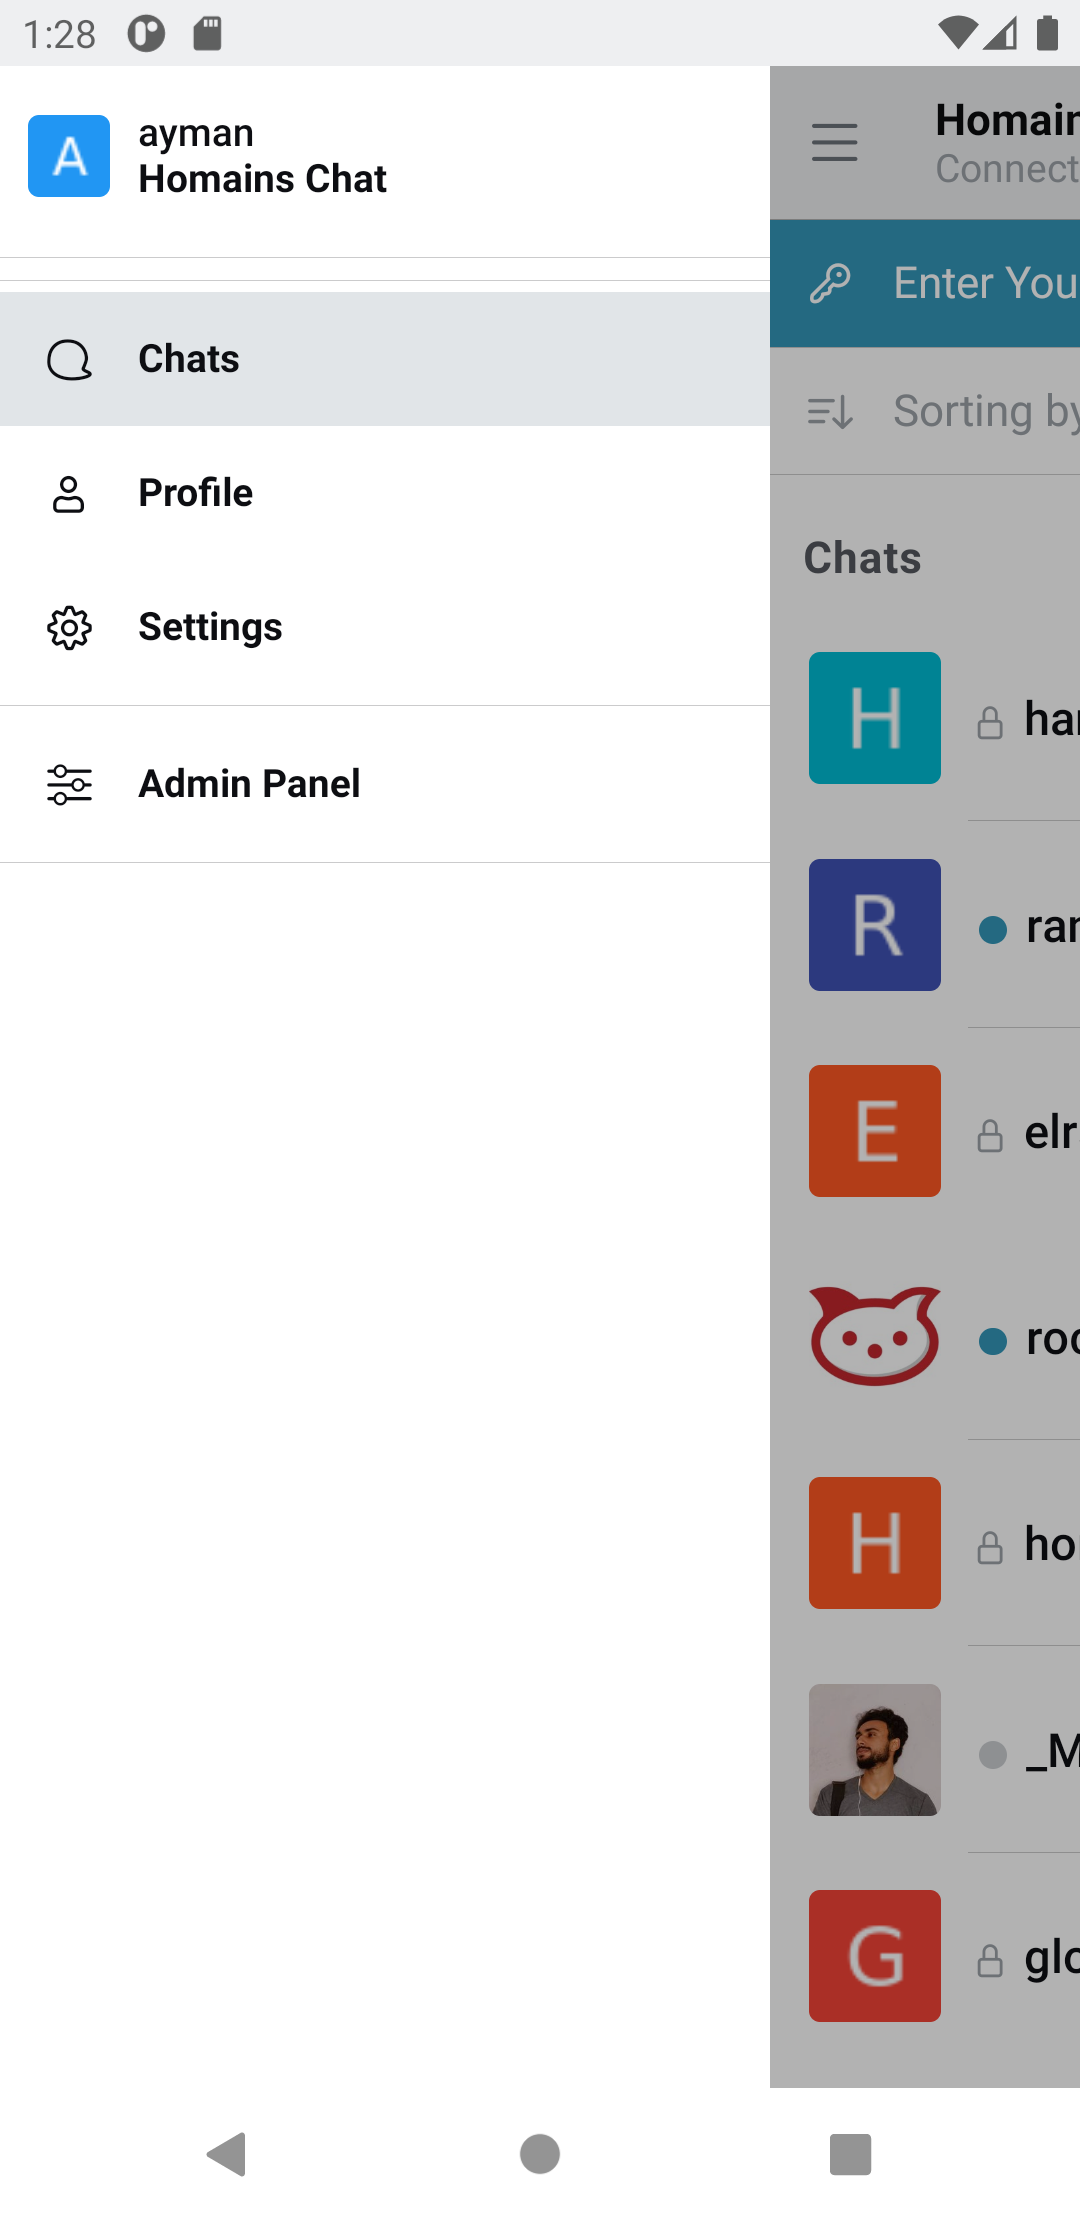Click the settings gear icon
The height and width of the screenshot is (2220, 1080).
pyautogui.click(x=69, y=628)
